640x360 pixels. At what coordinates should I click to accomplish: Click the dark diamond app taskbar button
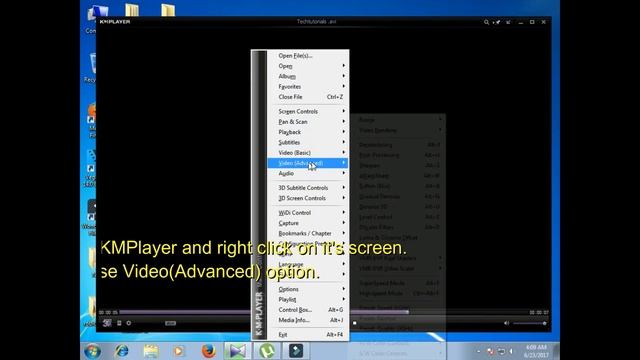point(296,351)
